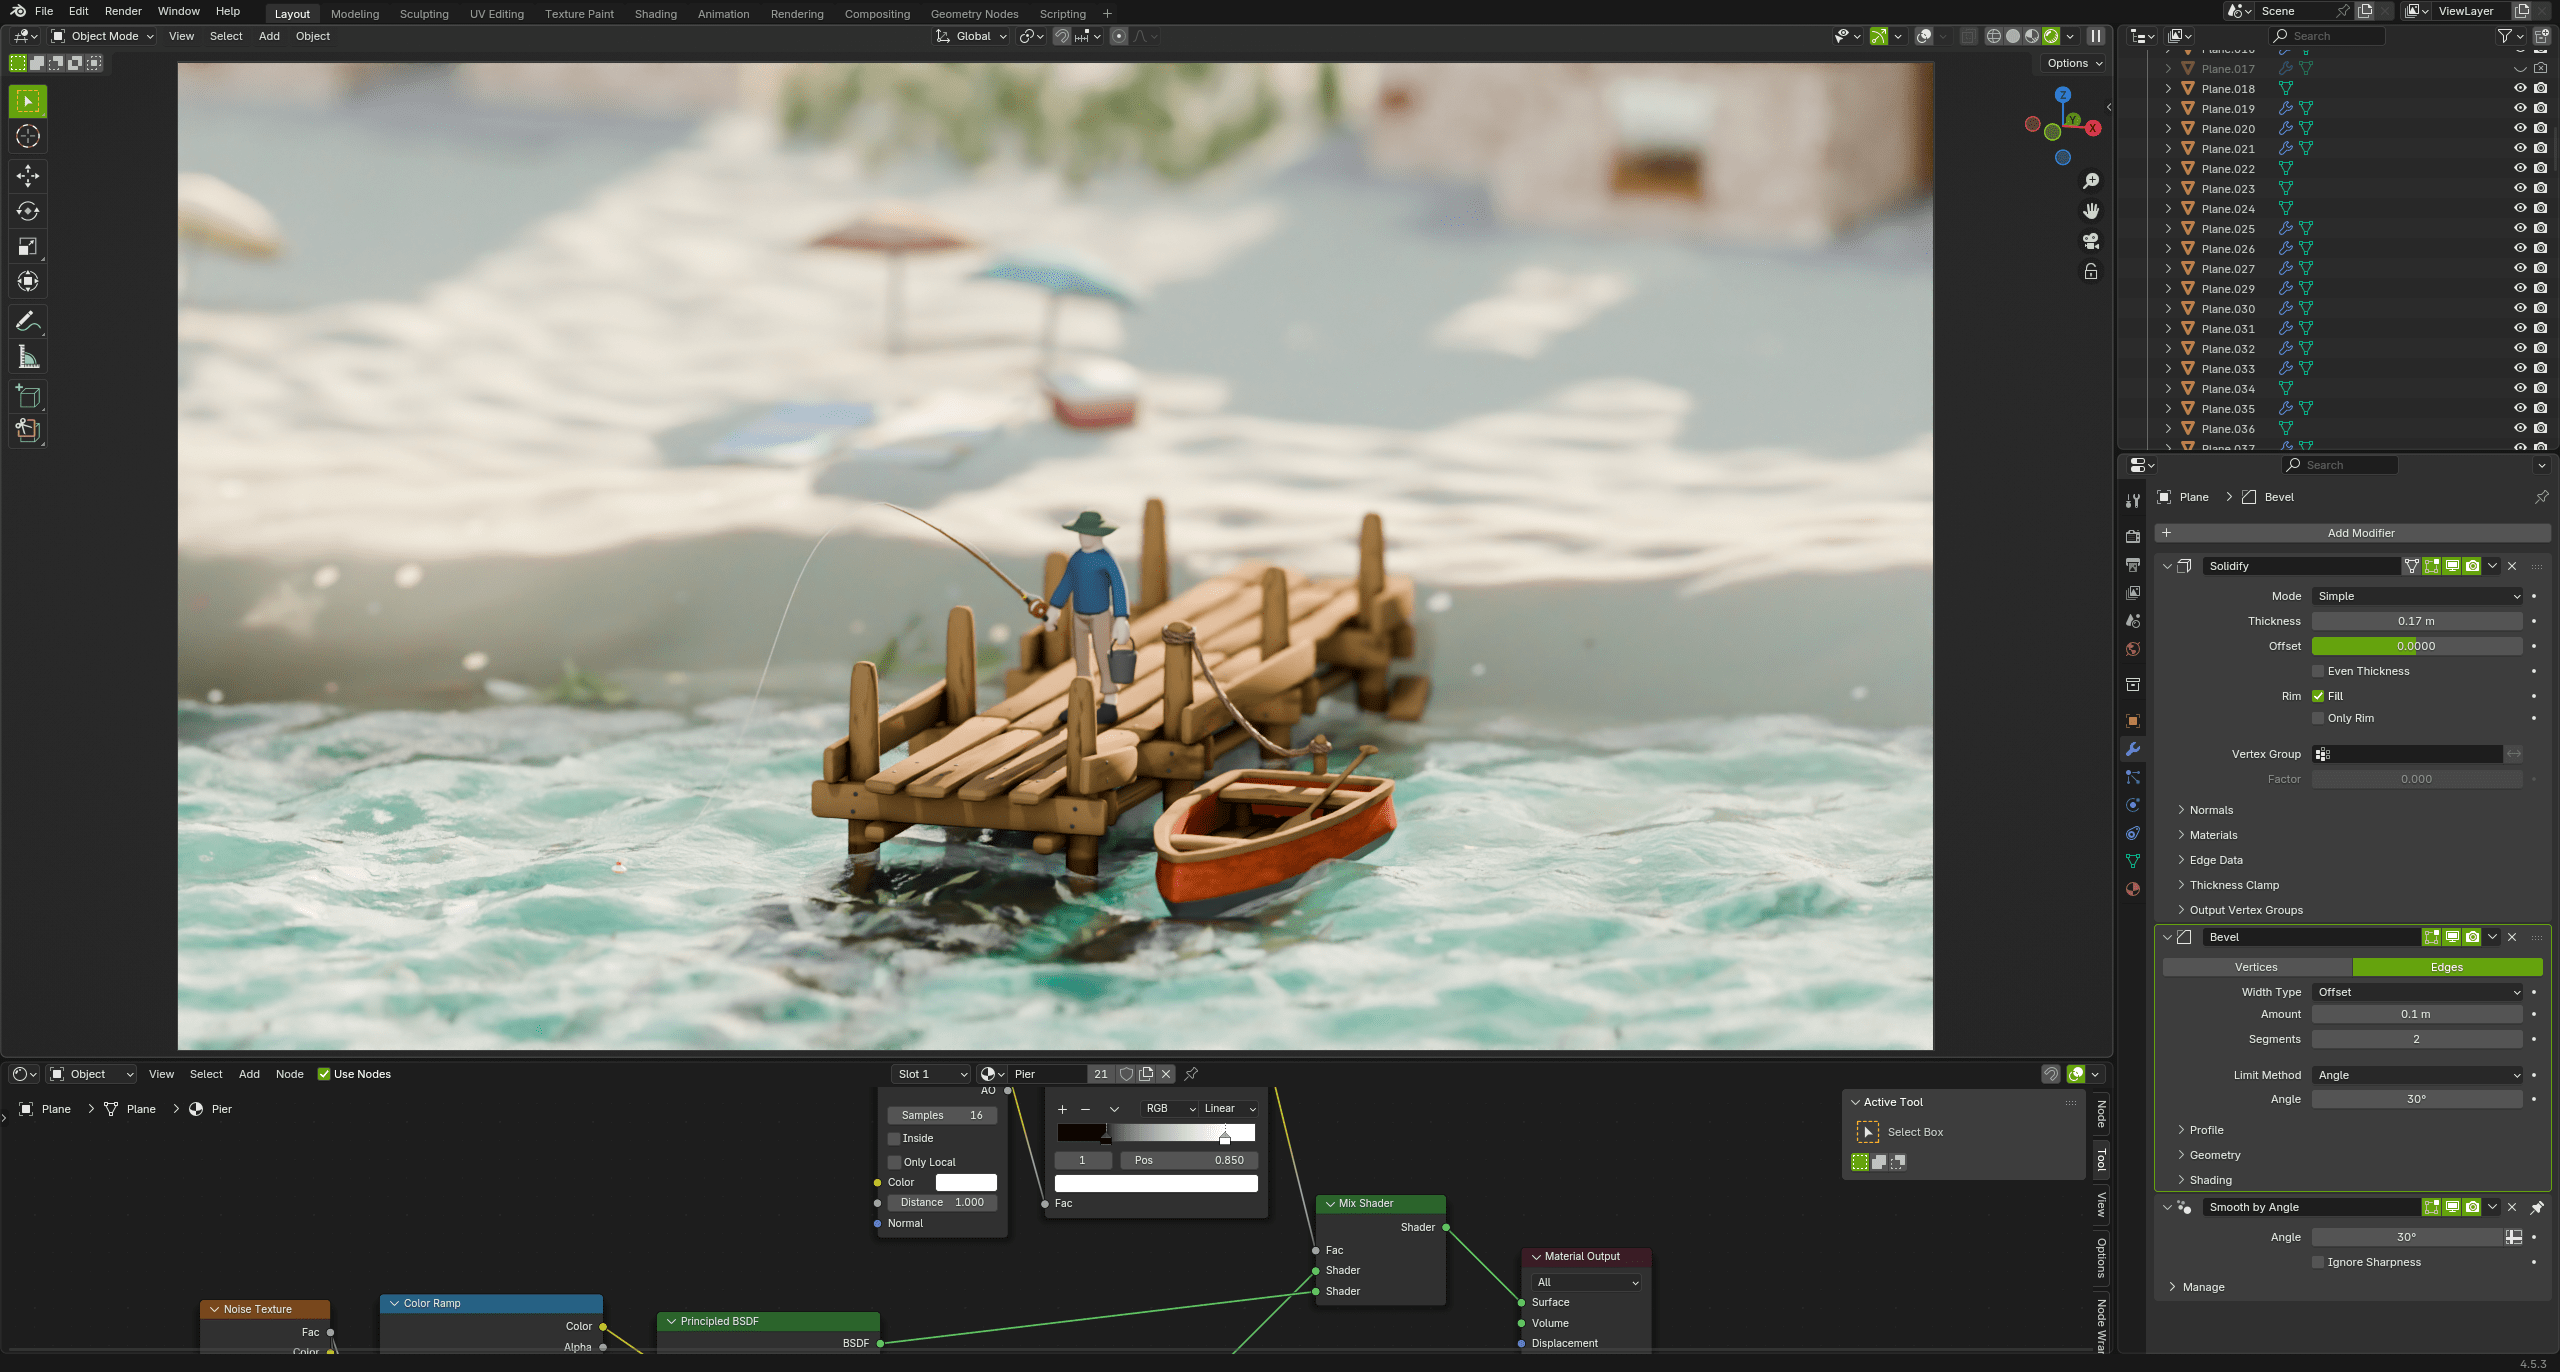Select the Measure tool

(x=28, y=357)
